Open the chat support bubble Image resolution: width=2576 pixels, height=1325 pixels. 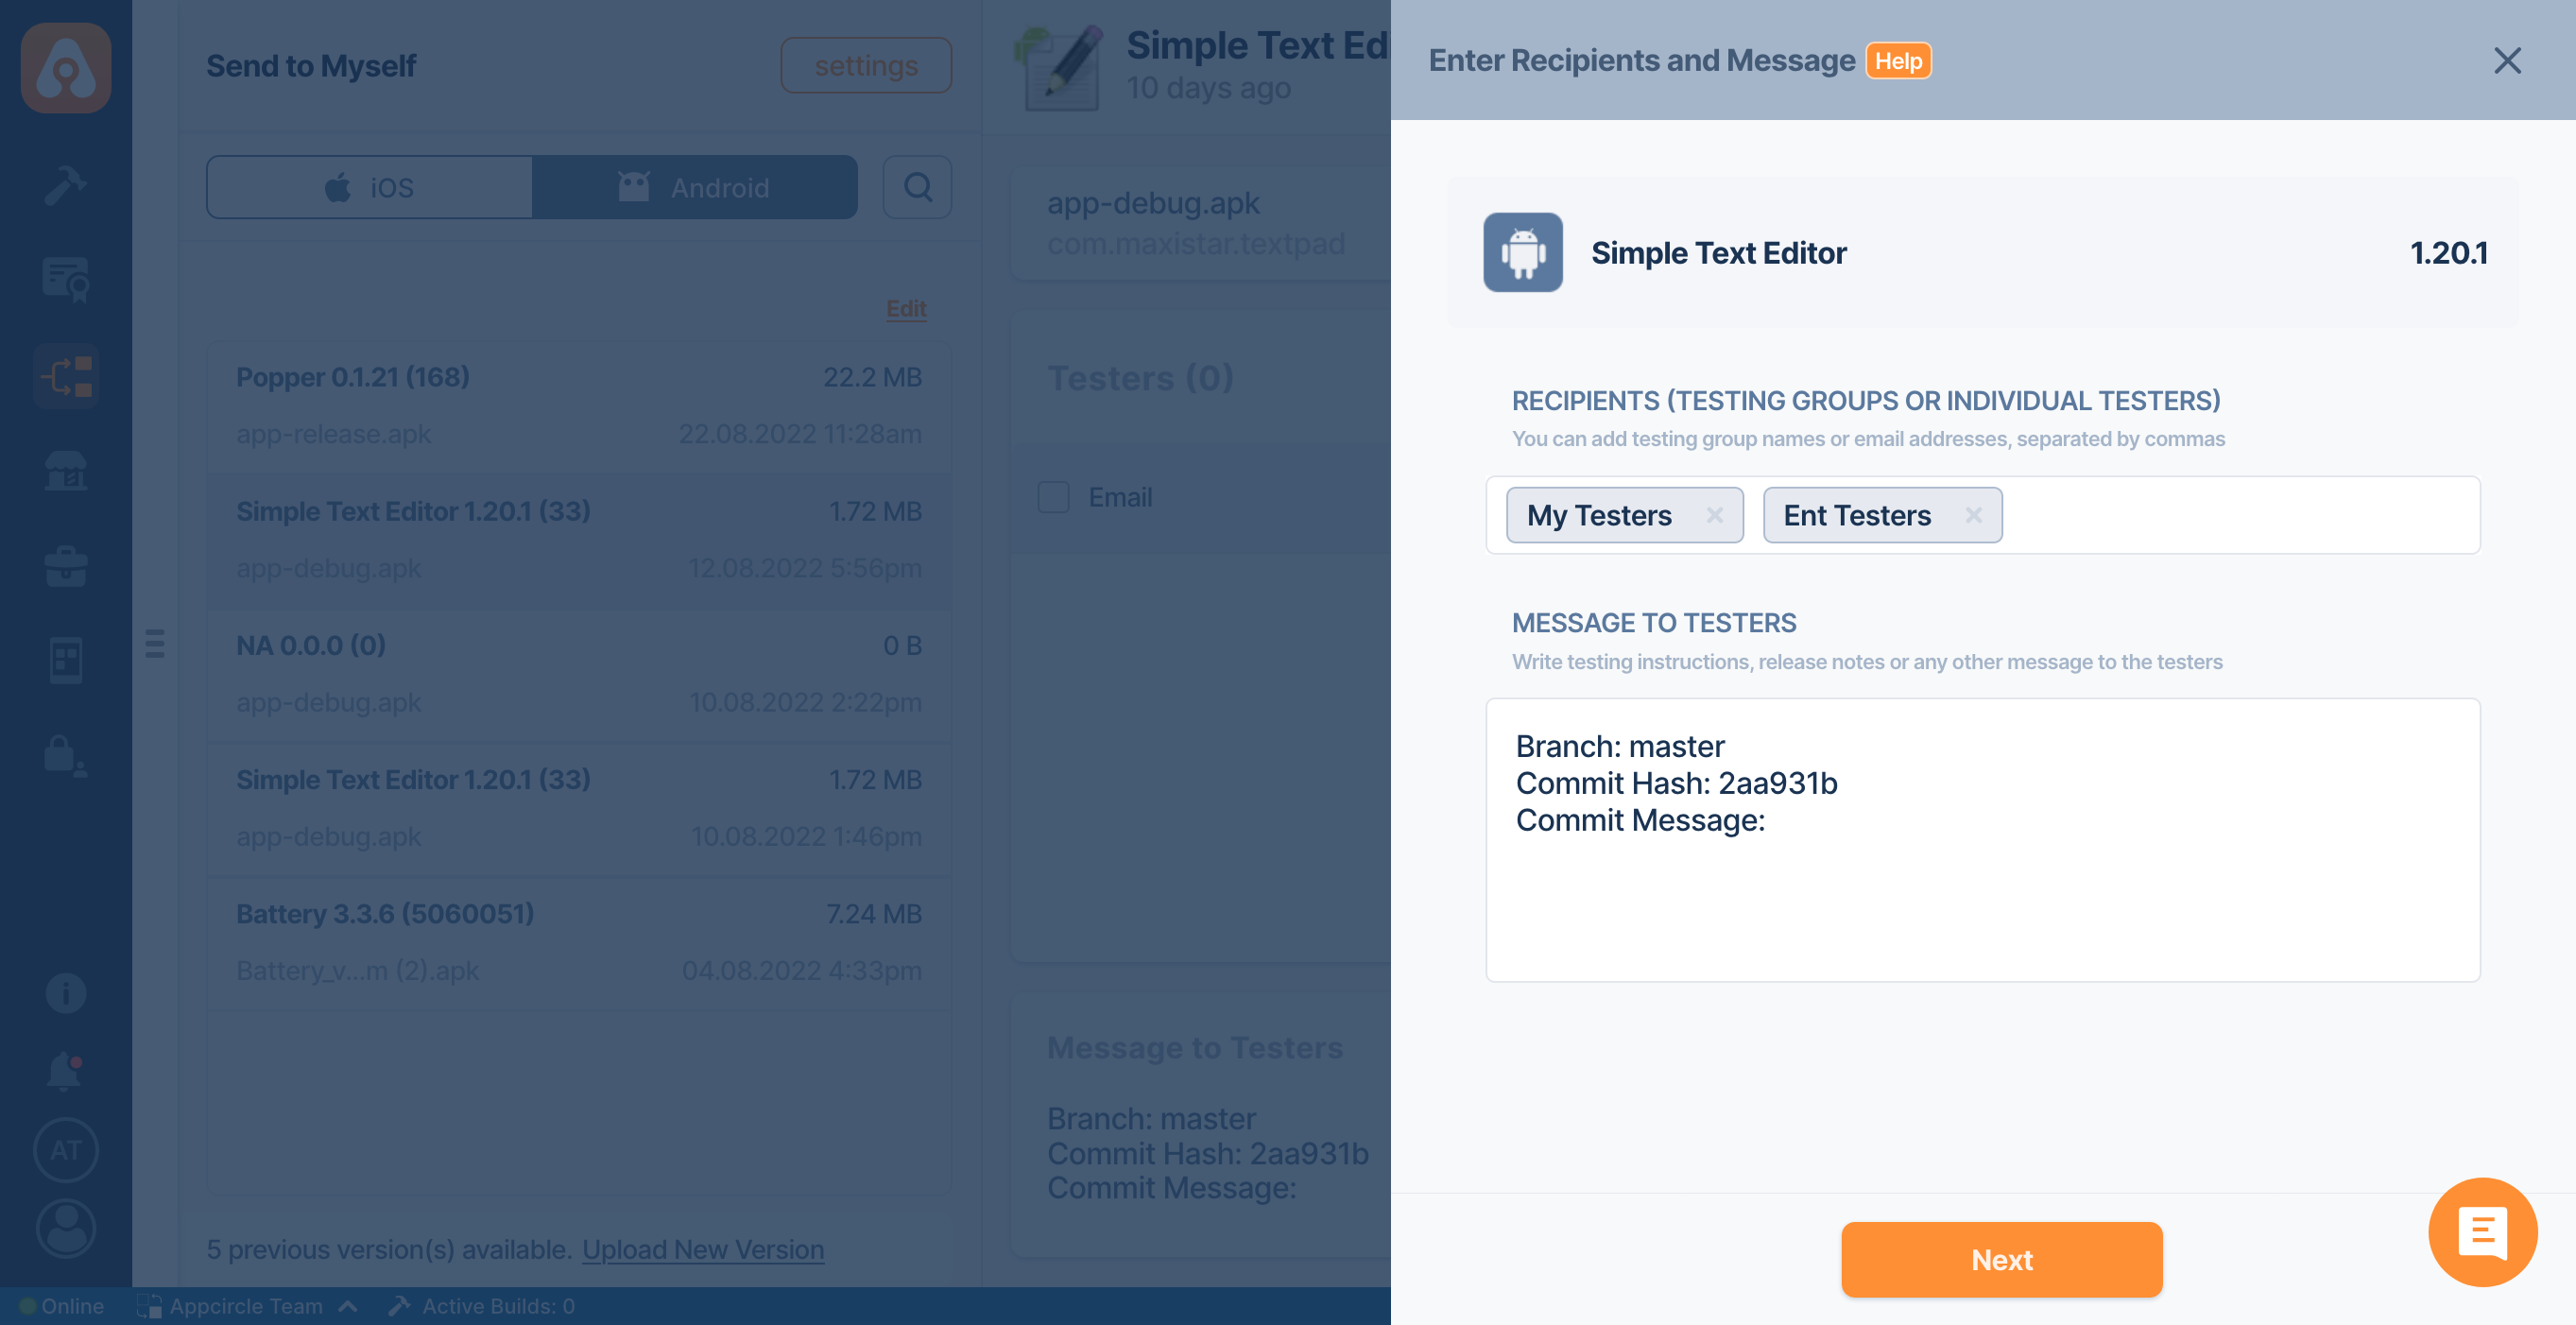click(2482, 1232)
